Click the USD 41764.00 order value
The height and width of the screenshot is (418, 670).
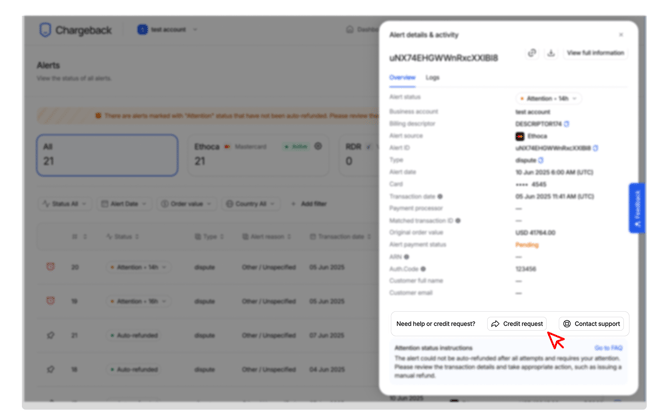[x=535, y=233]
